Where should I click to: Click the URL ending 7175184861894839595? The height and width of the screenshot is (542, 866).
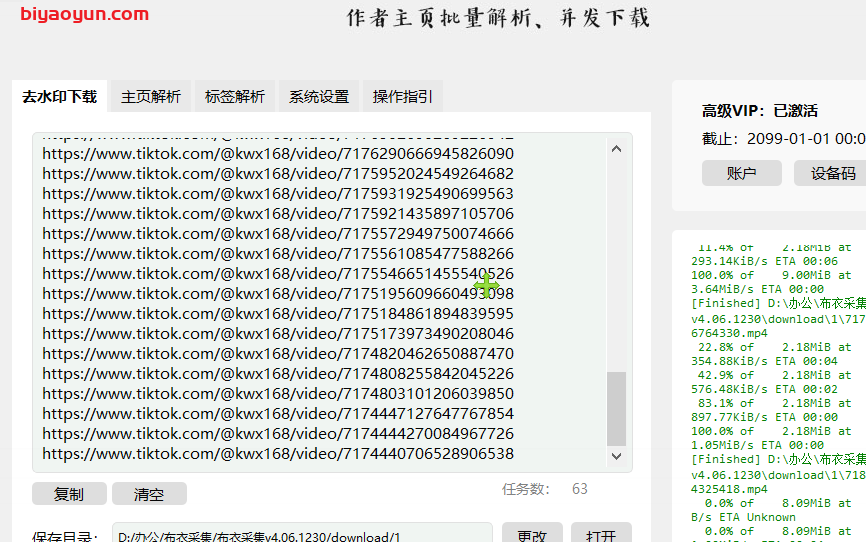click(x=278, y=314)
